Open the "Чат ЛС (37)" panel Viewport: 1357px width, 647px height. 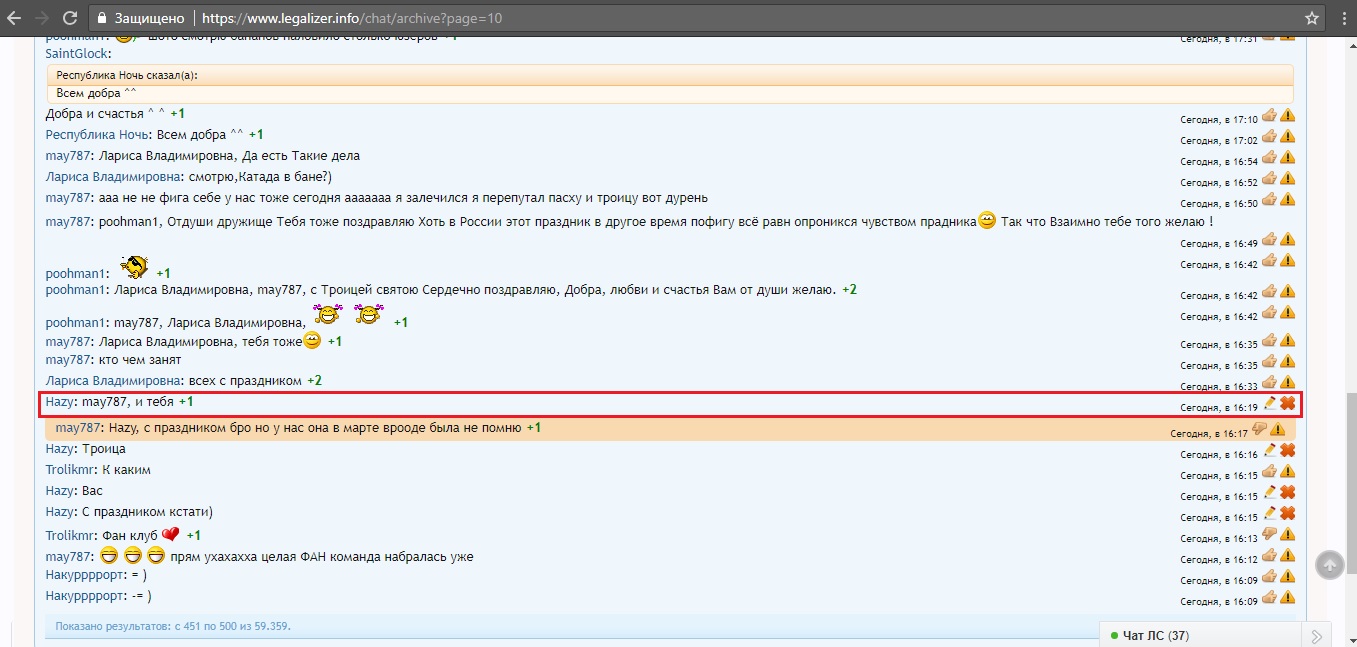pyautogui.click(x=1155, y=635)
